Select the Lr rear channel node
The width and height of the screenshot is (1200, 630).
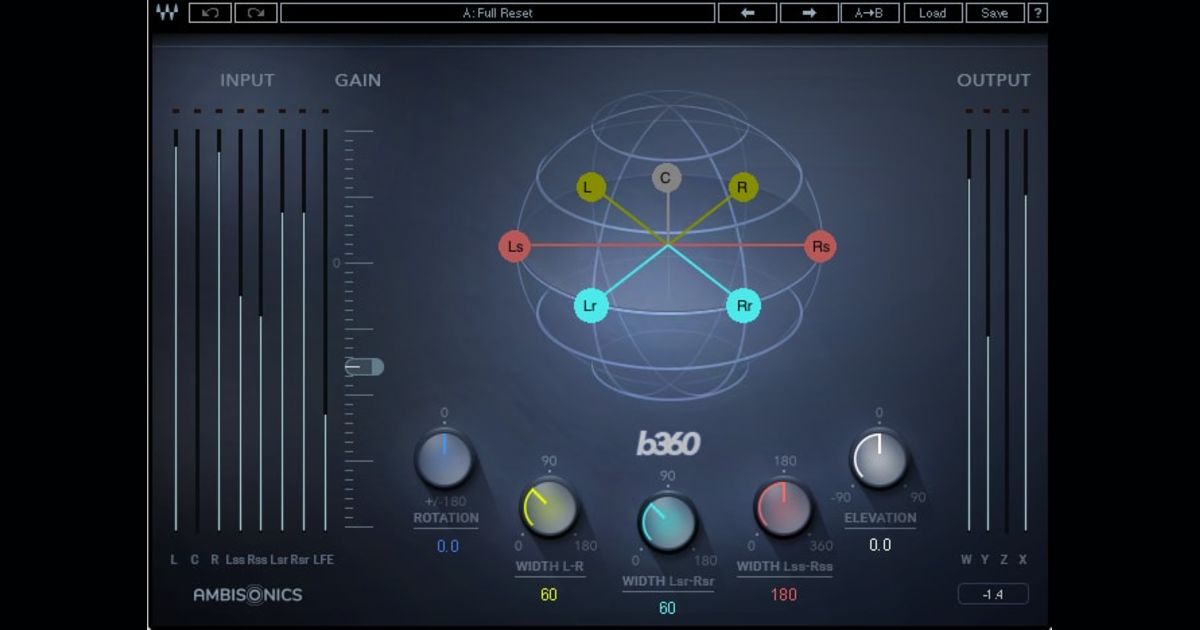click(x=590, y=307)
